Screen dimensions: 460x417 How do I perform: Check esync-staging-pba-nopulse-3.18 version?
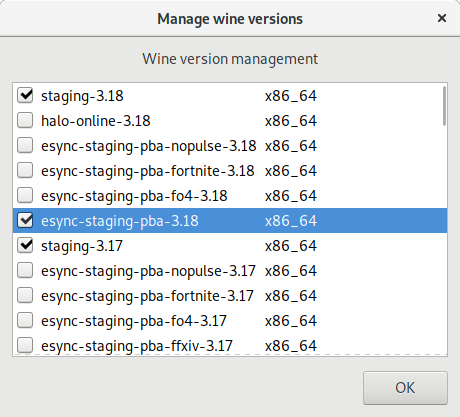[x=25, y=146]
